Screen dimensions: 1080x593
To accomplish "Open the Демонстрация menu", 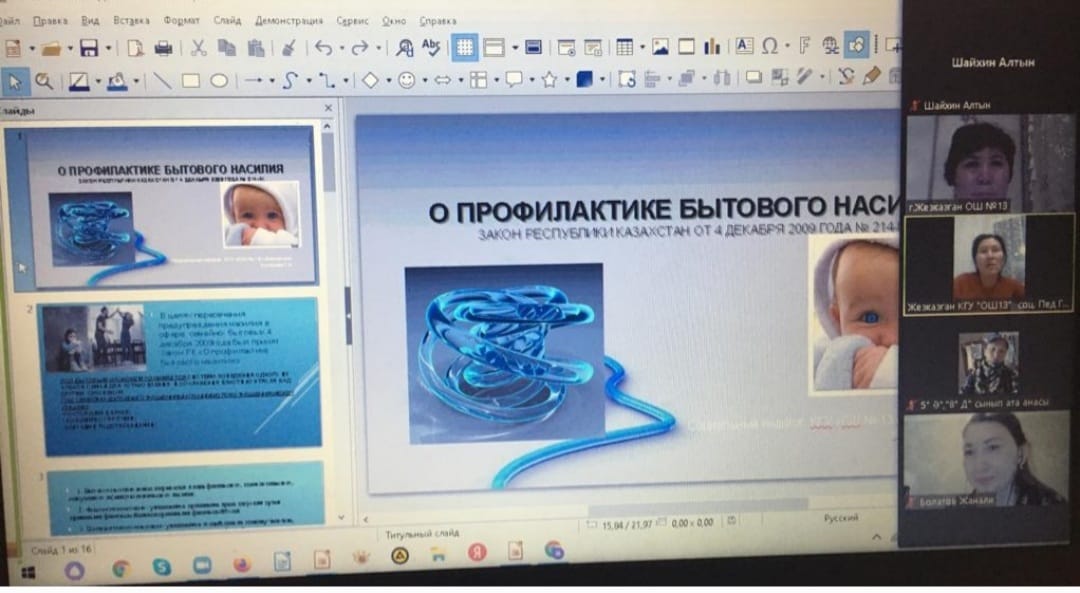I will (x=289, y=20).
